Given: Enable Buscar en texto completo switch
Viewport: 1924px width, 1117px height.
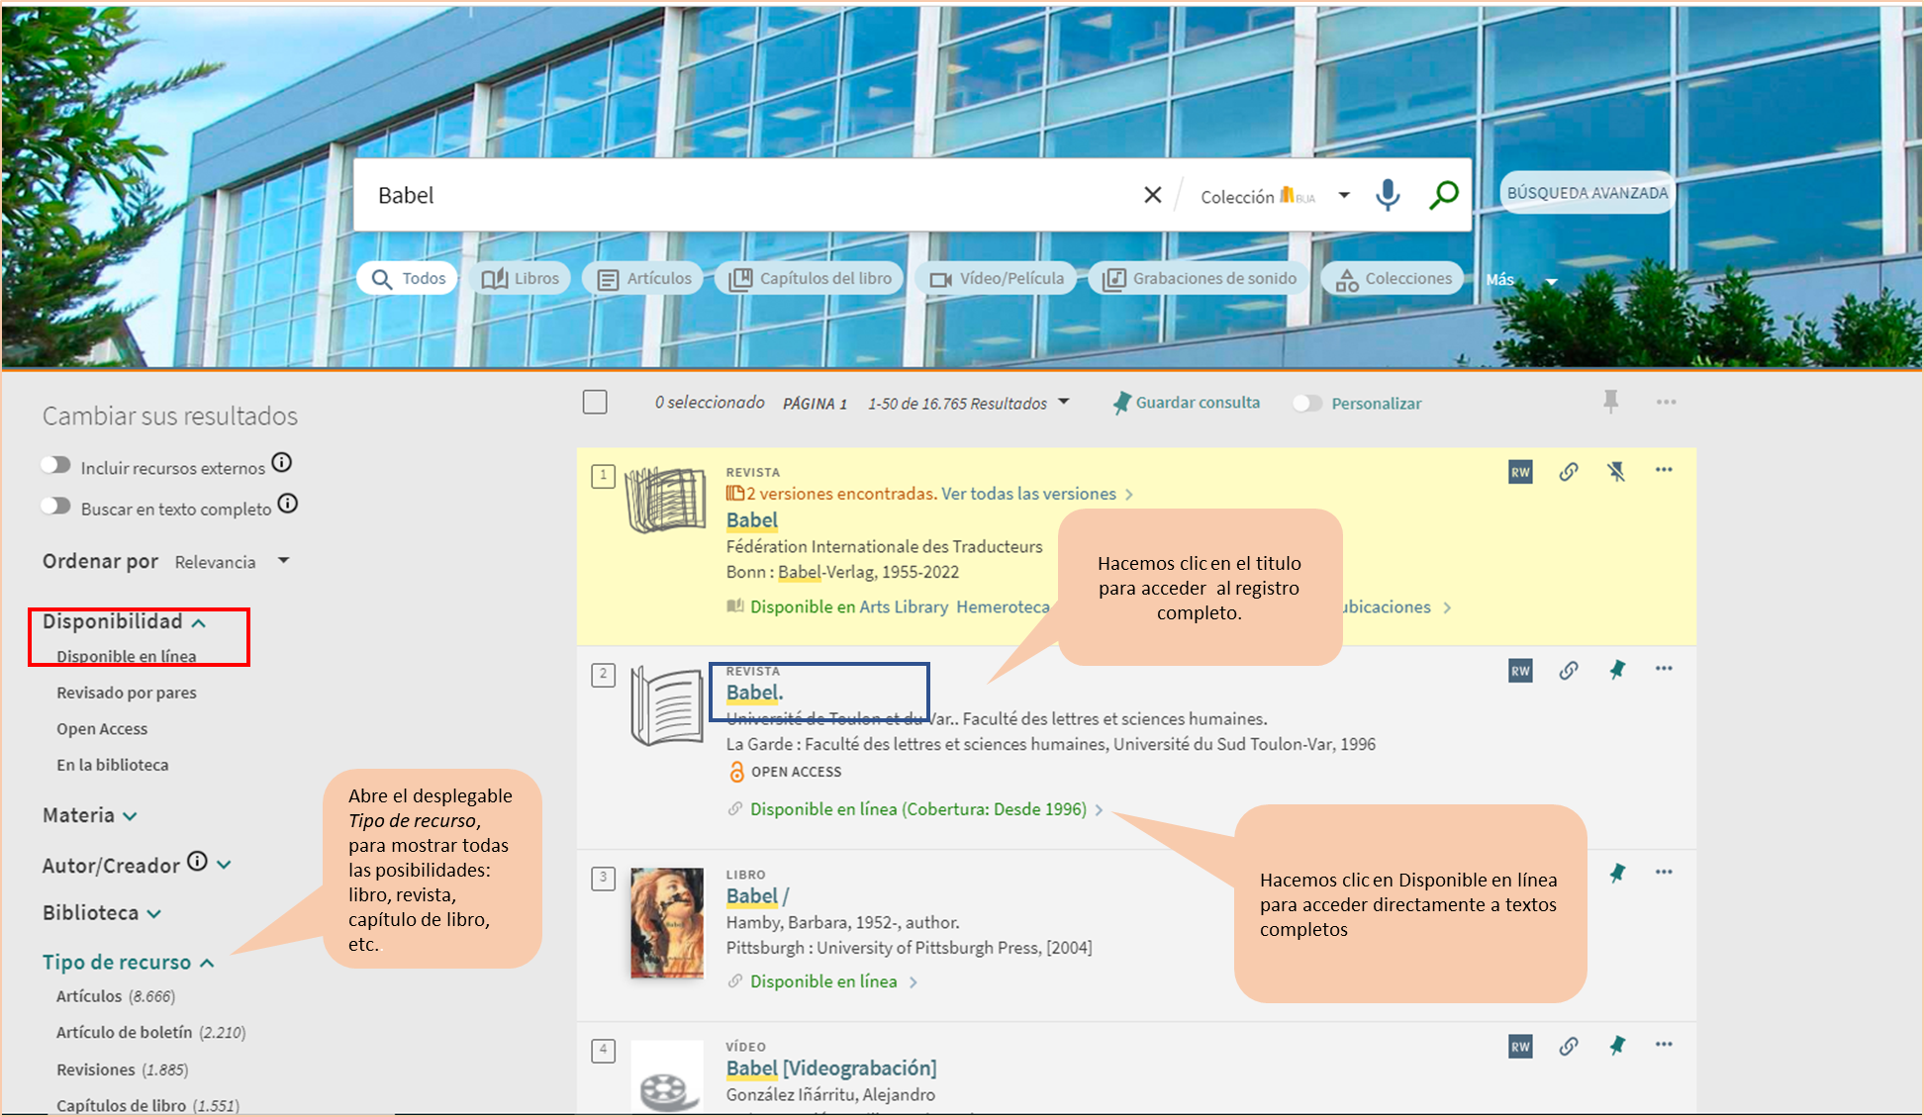Looking at the screenshot, I should 57,507.
